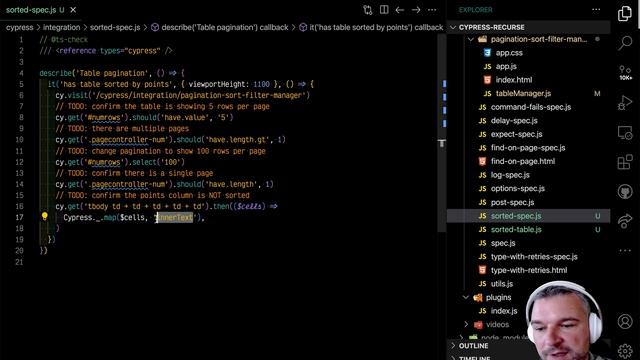The height and width of the screenshot is (360, 640).
Task: Split the editor to the right
Action: click(384, 10)
